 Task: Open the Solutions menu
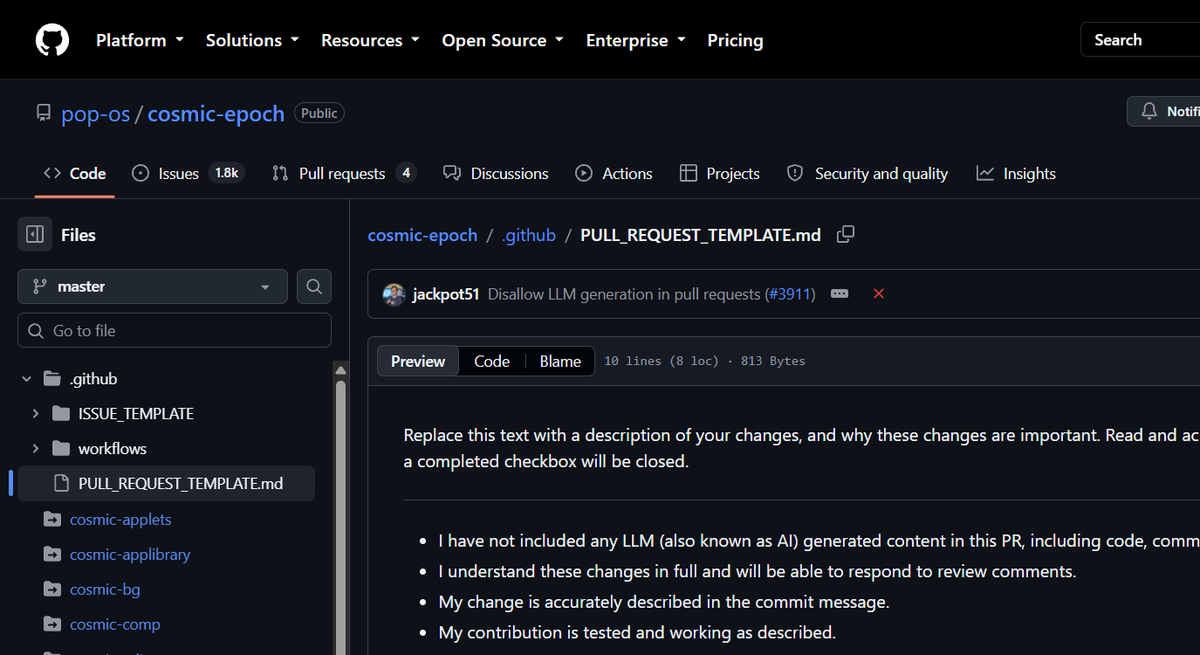[253, 40]
